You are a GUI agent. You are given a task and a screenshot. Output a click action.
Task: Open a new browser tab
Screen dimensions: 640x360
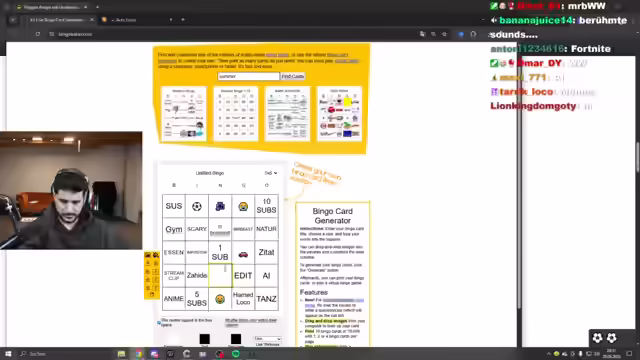(x=183, y=20)
